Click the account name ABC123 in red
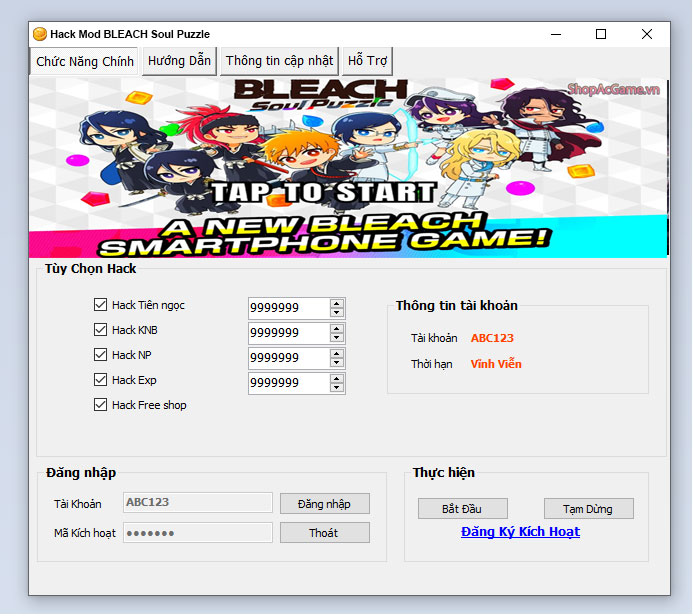Screen dimensions: 693x616 pyautogui.click(x=492, y=338)
